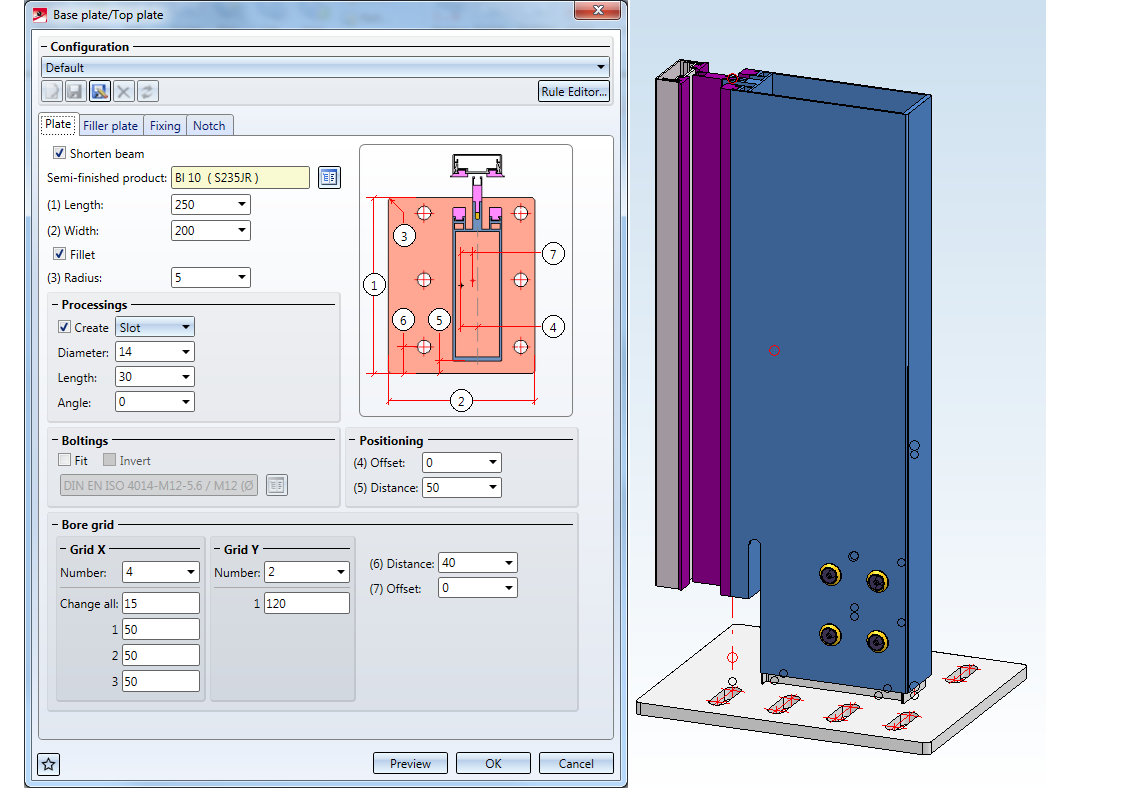Viewport: 1134px width, 789px height.
Task: Toggle the Create processing checkbox
Action: pos(65,327)
